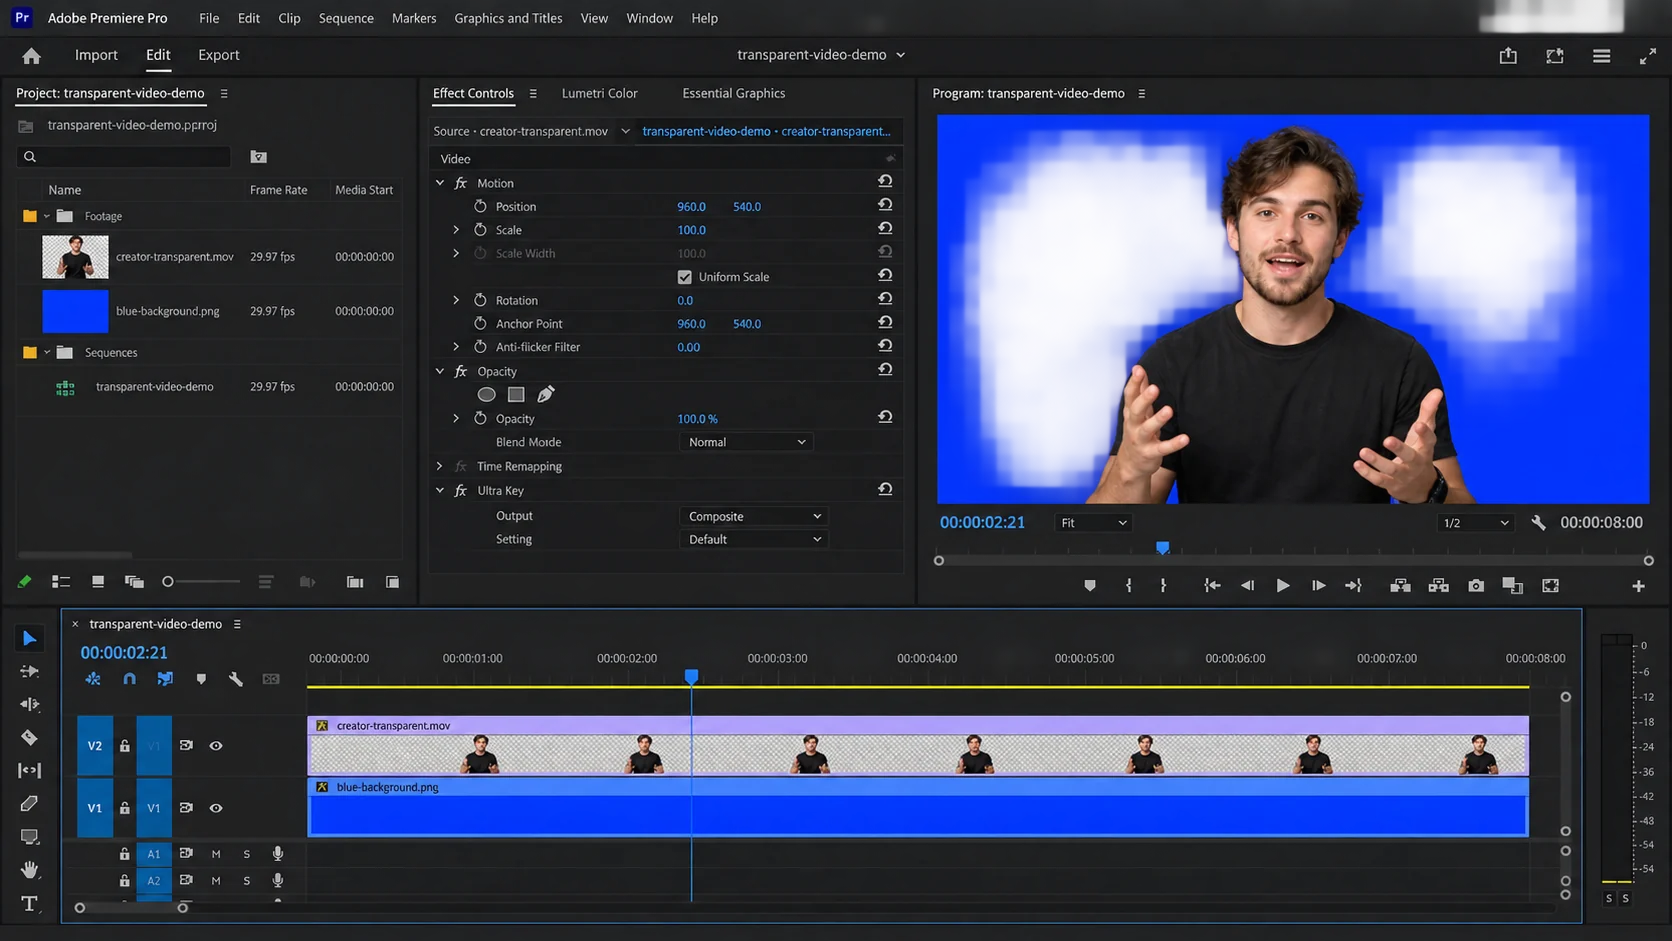1672x941 pixels.
Task: Select the Rectangle shape tool
Action: click(x=30, y=836)
